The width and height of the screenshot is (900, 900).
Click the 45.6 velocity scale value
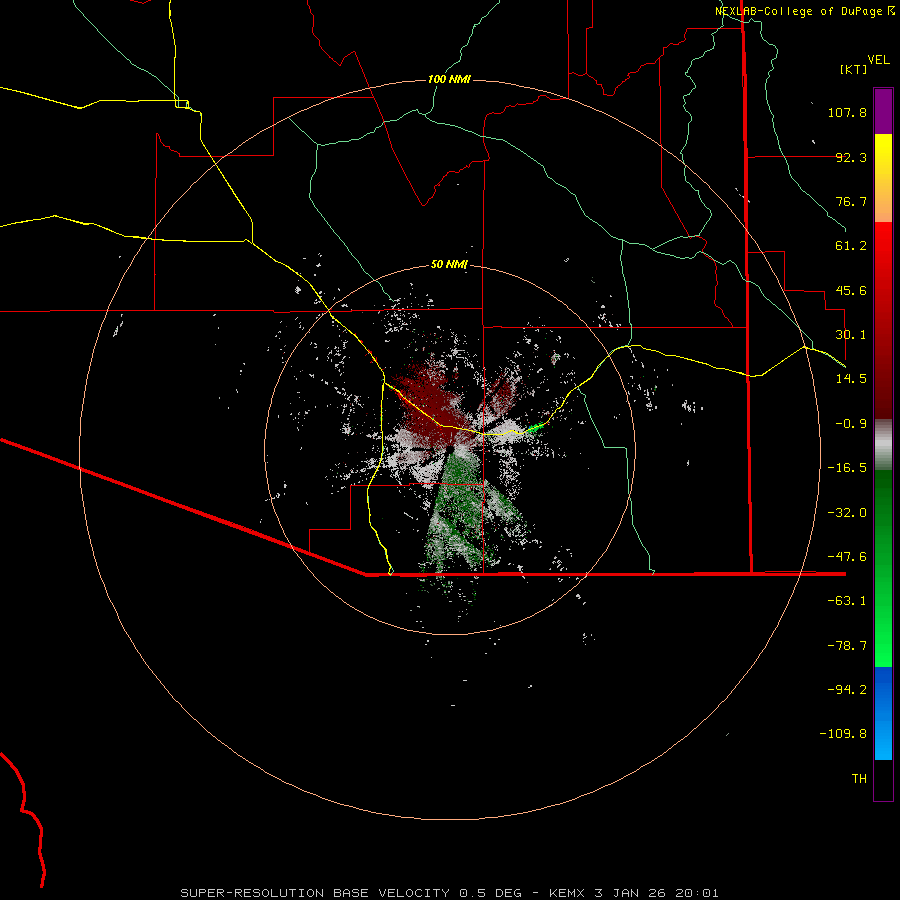click(x=851, y=290)
